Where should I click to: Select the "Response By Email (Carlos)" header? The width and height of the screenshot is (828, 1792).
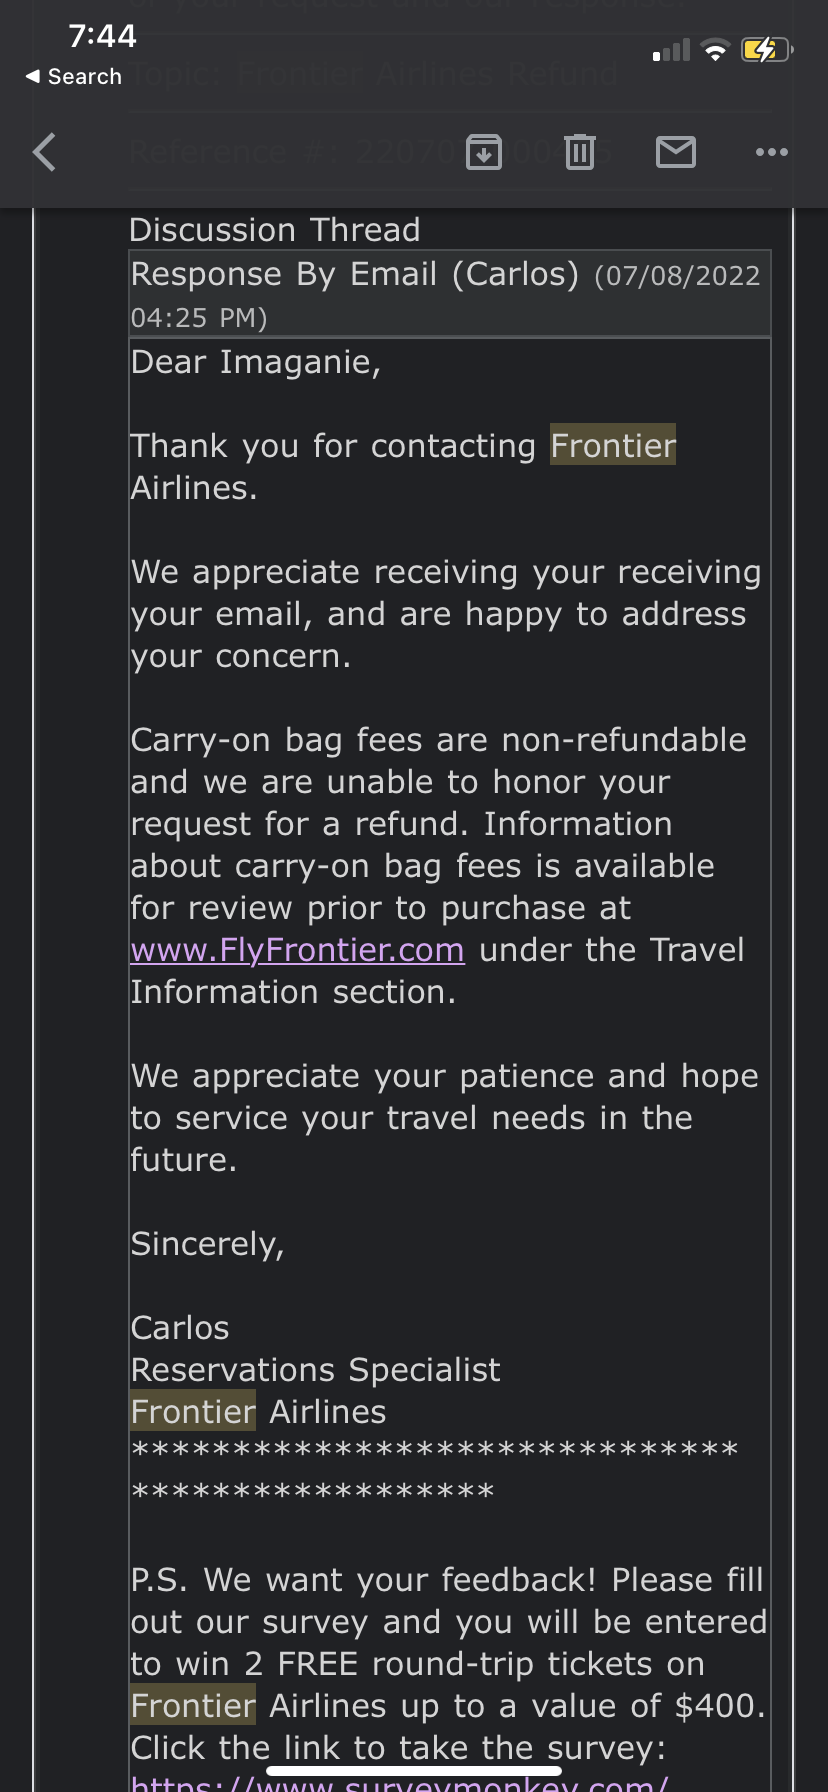(354, 274)
